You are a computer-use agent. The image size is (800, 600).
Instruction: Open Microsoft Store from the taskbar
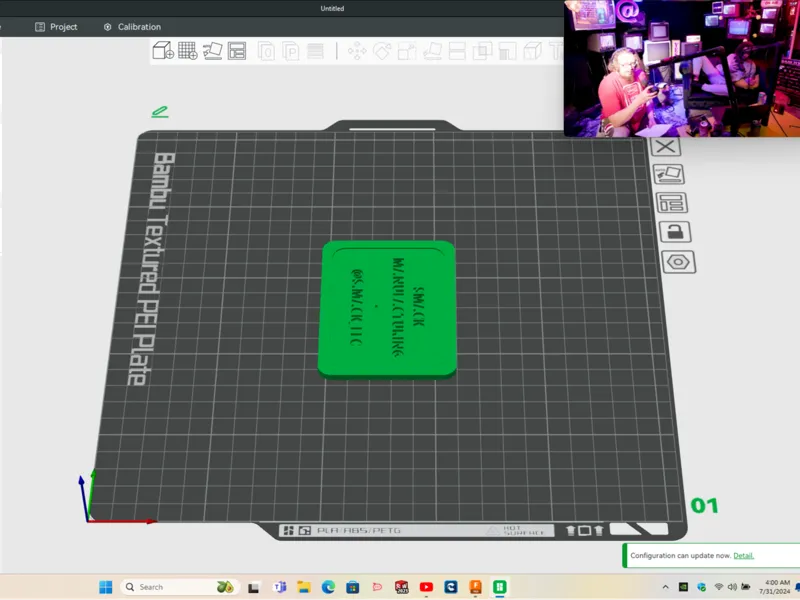pos(353,587)
